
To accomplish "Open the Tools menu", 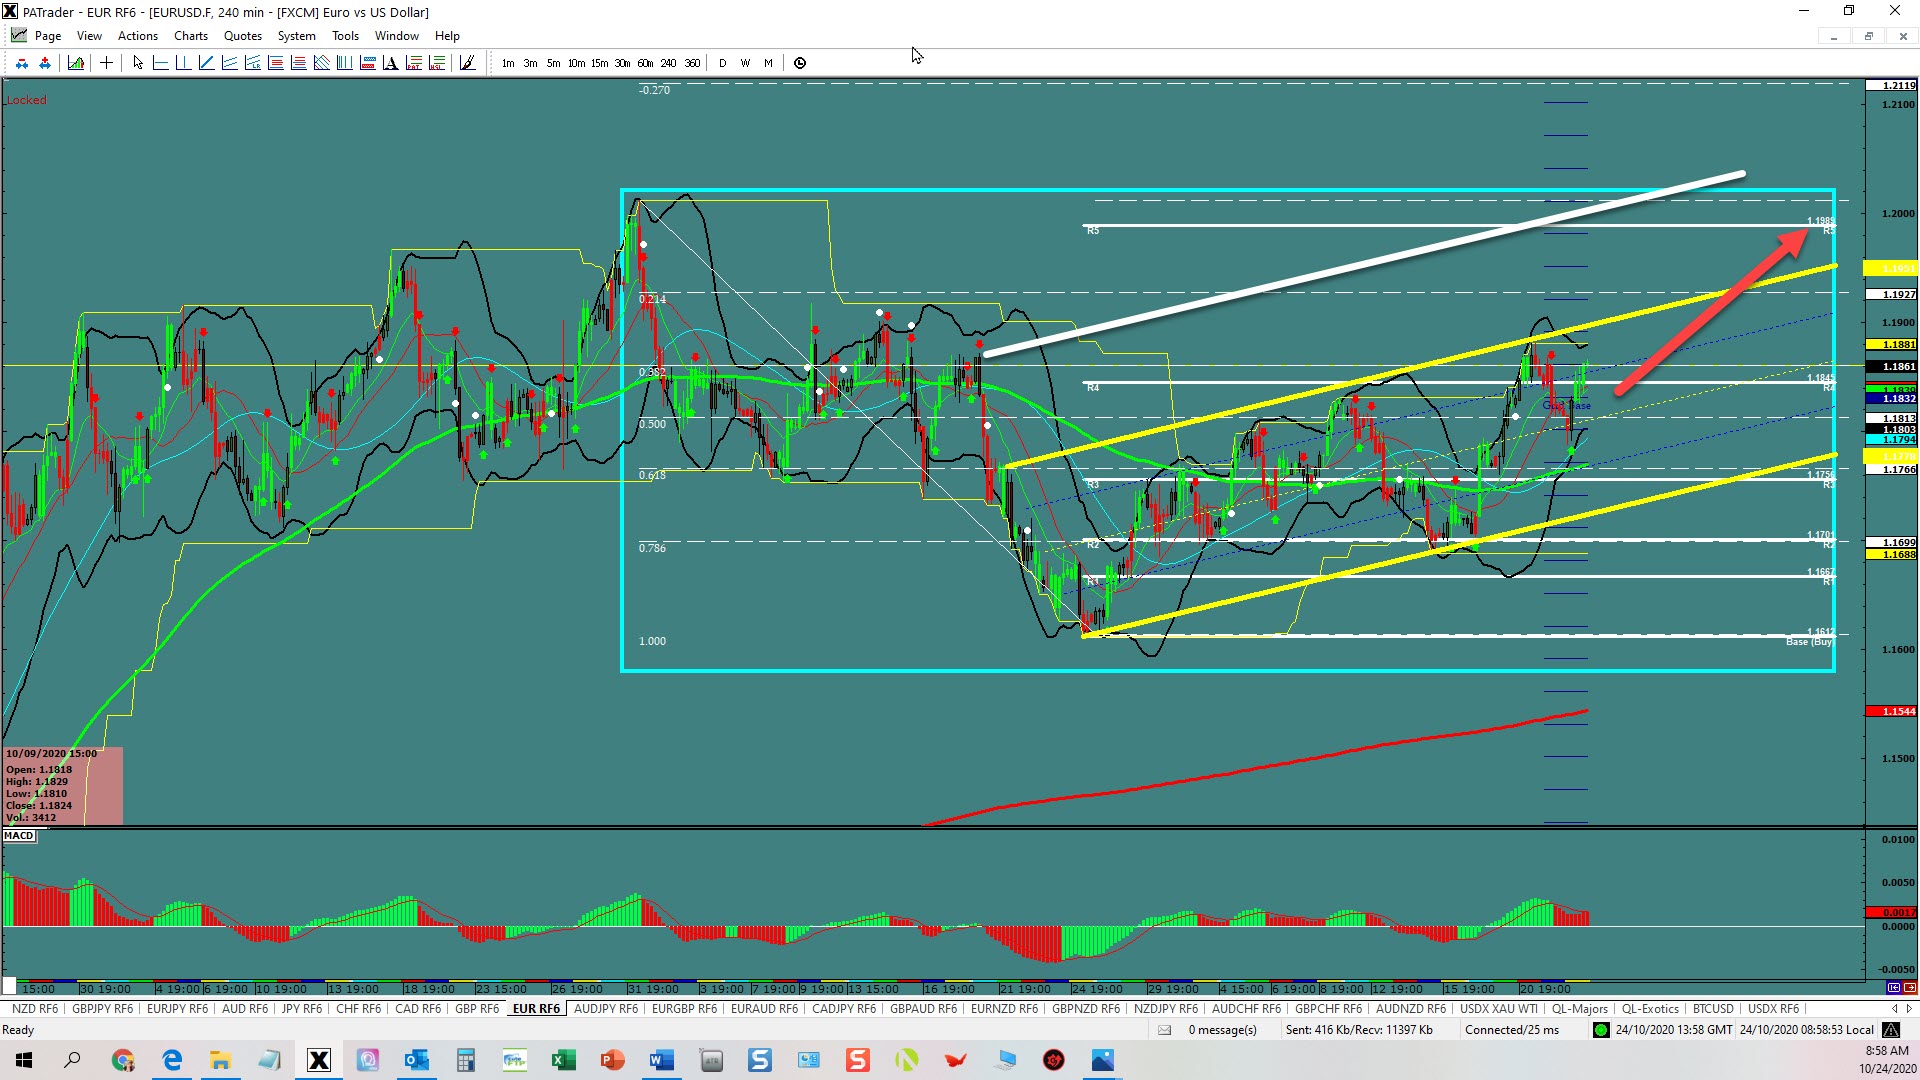I will click(345, 36).
